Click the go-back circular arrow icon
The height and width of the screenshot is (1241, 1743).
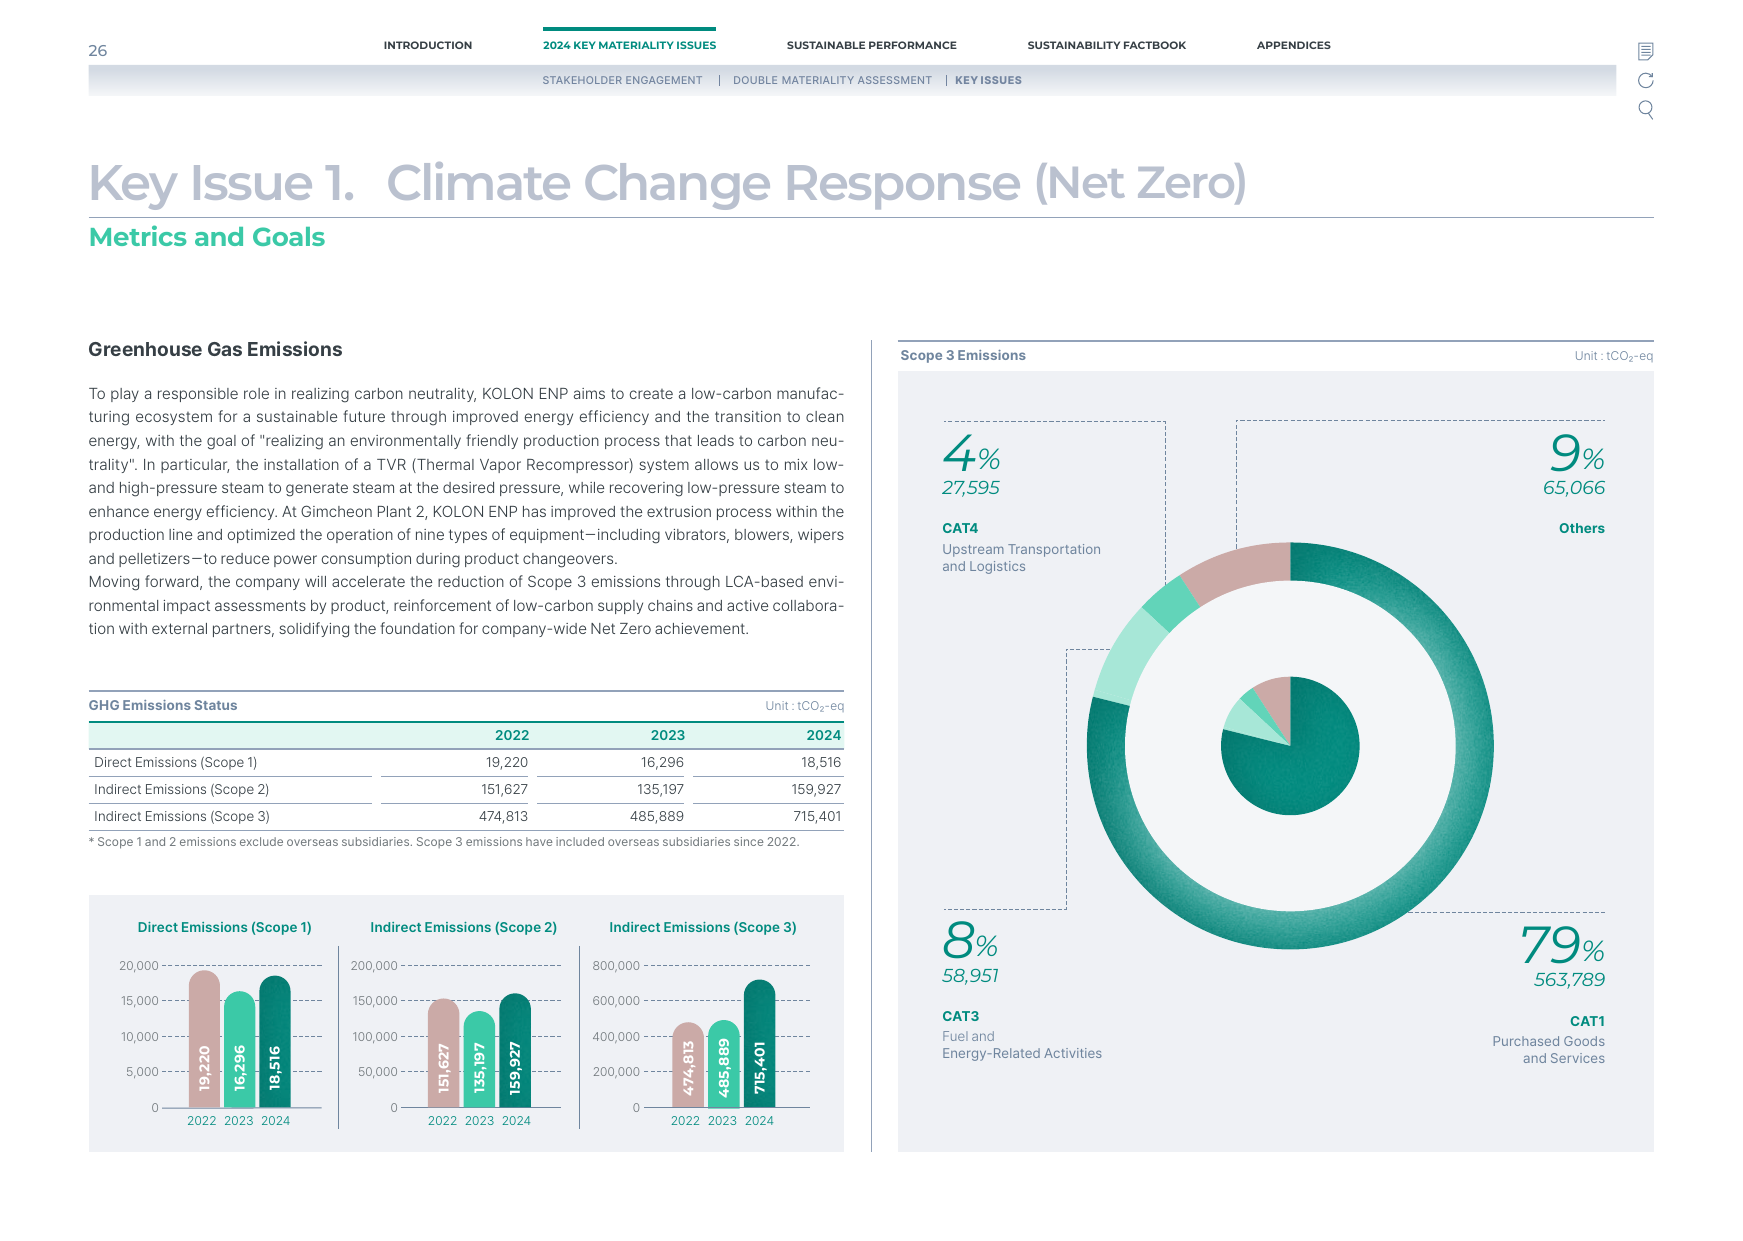point(1645,80)
